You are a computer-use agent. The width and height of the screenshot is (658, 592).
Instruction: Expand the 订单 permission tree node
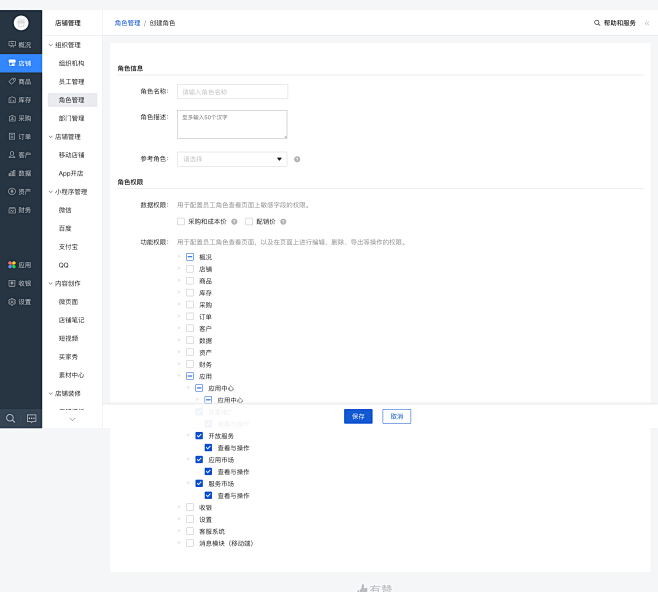click(x=179, y=316)
